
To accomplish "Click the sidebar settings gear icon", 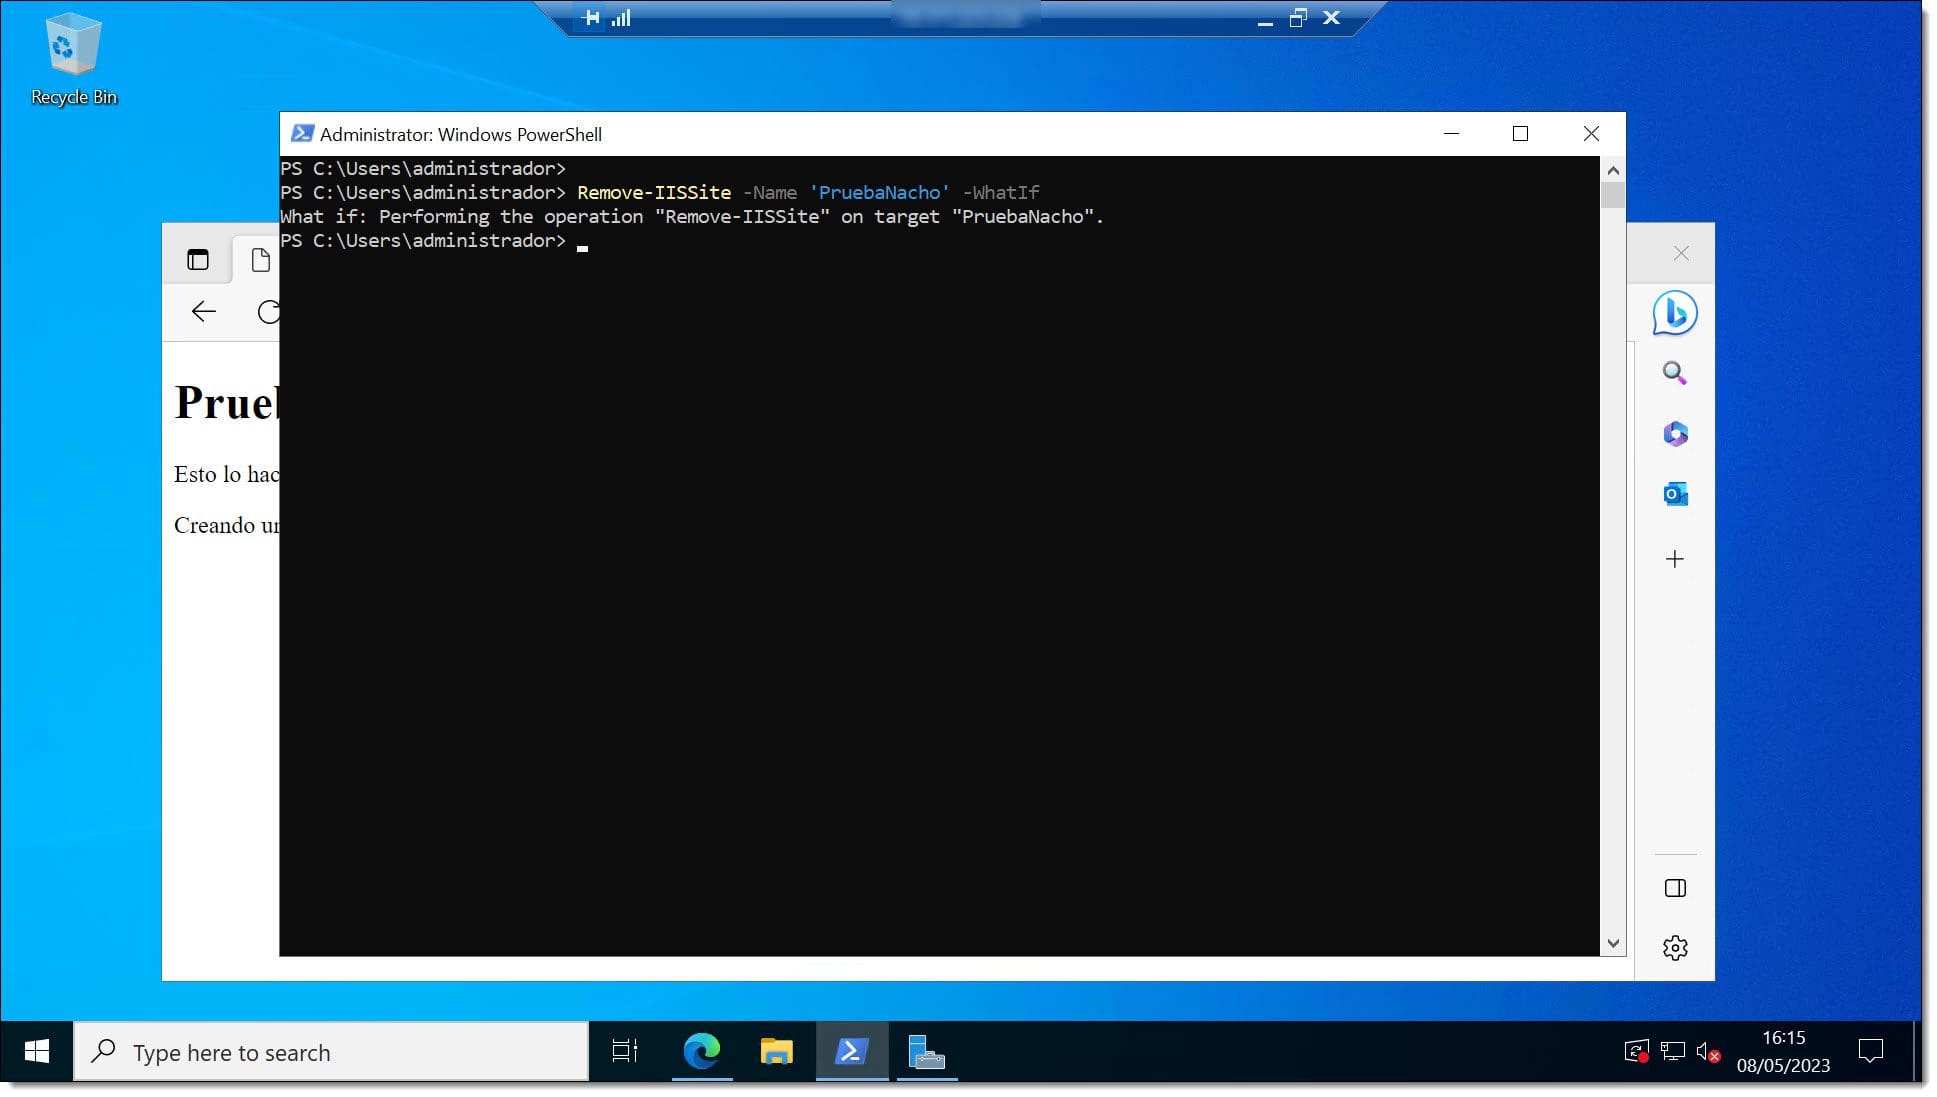I will click(1675, 947).
